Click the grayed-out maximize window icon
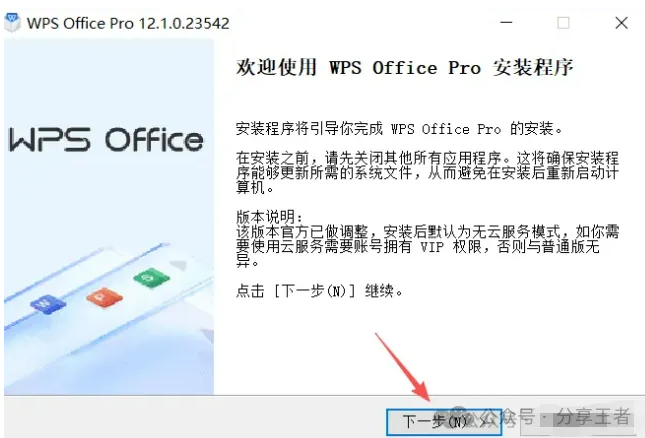This screenshot has height=438, width=645. point(563,23)
